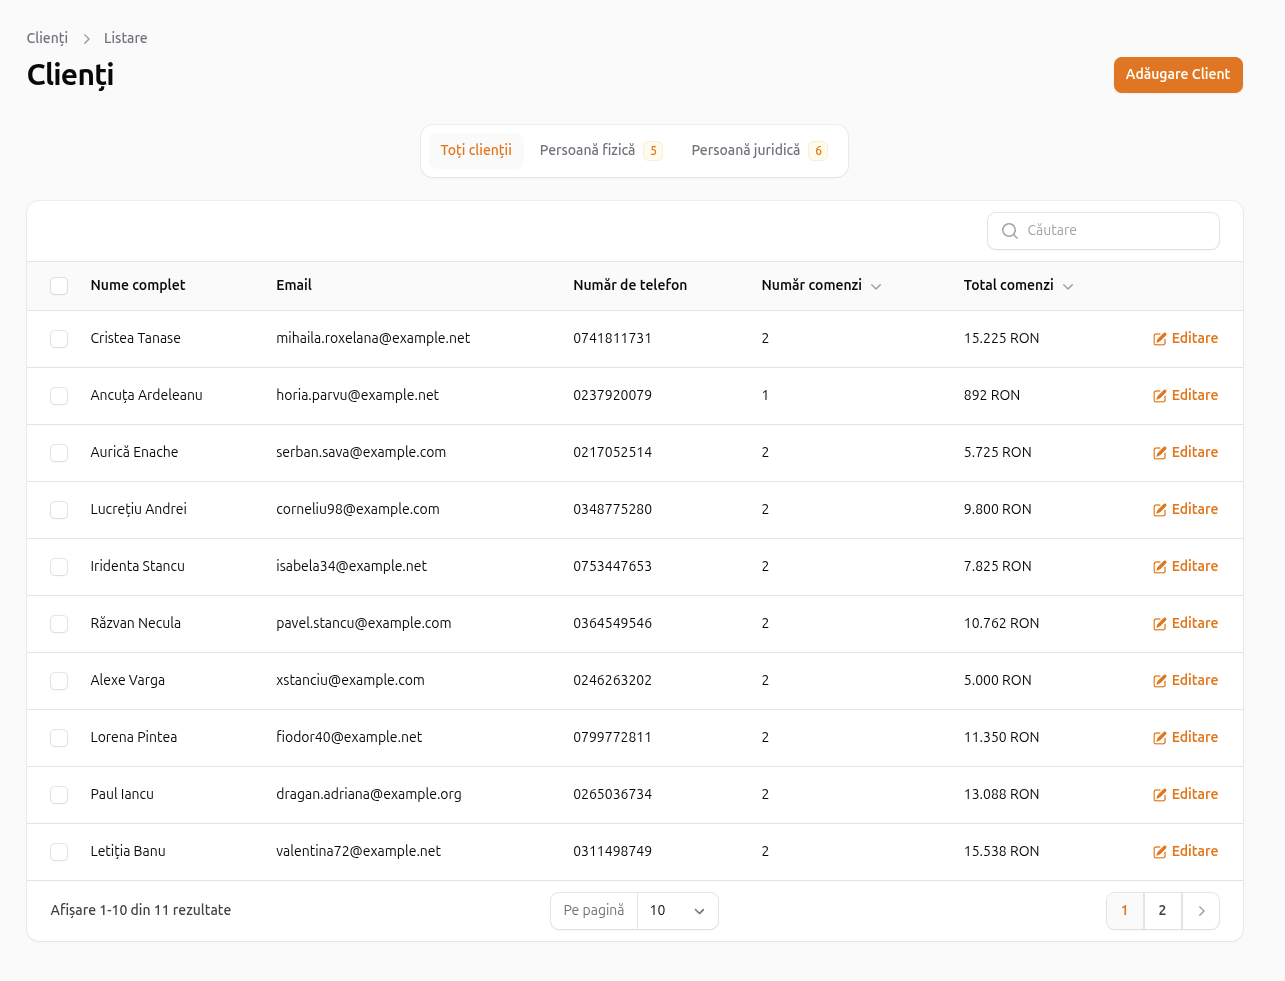Click the breadcrumb chevron separator icon
The height and width of the screenshot is (981, 1285).
click(x=87, y=39)
